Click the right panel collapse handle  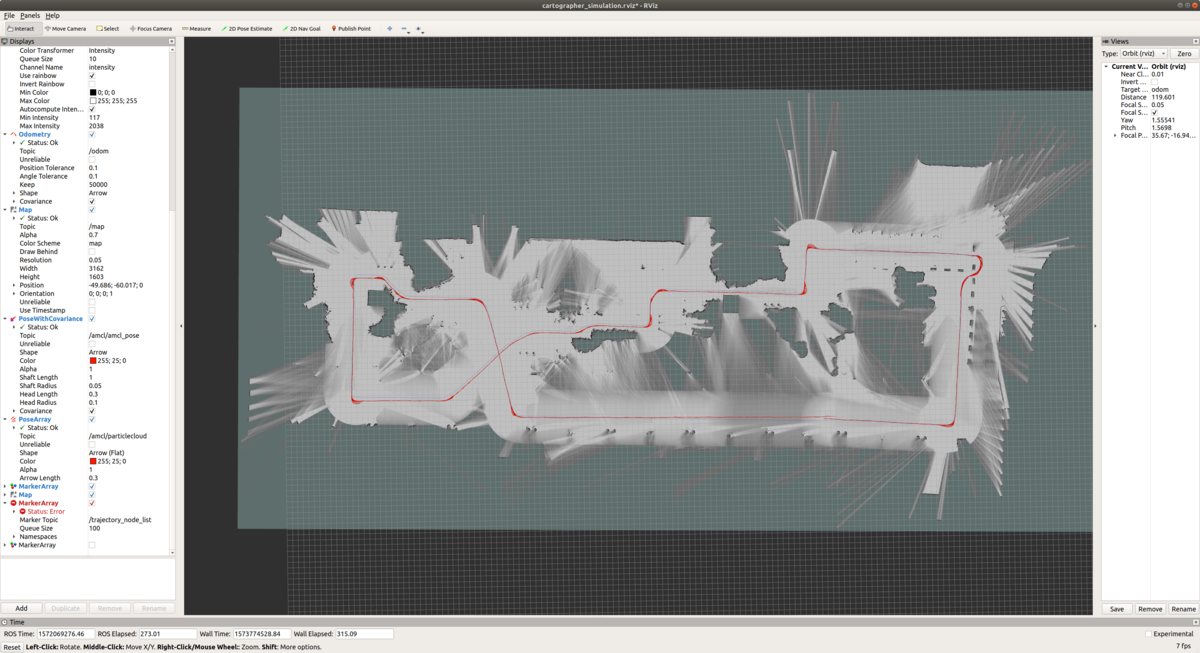[x=1096, y=326]
